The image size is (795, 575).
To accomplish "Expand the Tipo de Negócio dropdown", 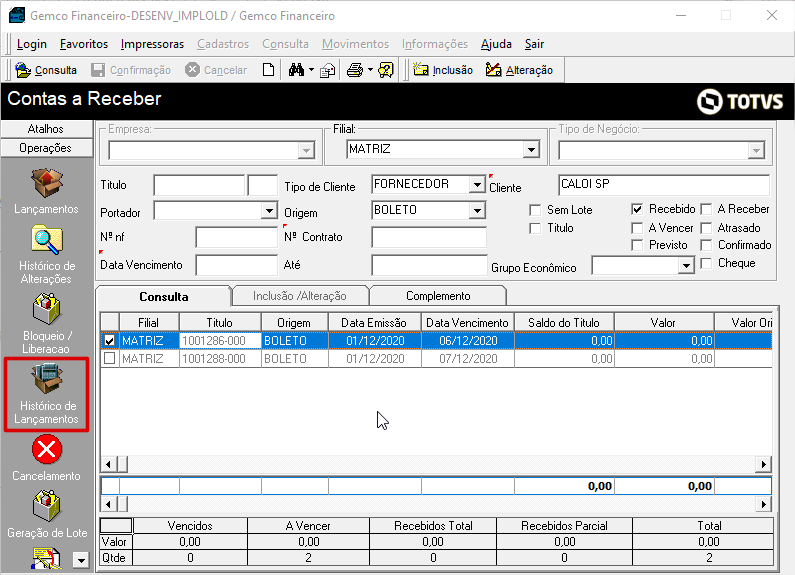I will click(x=756, y=151).
